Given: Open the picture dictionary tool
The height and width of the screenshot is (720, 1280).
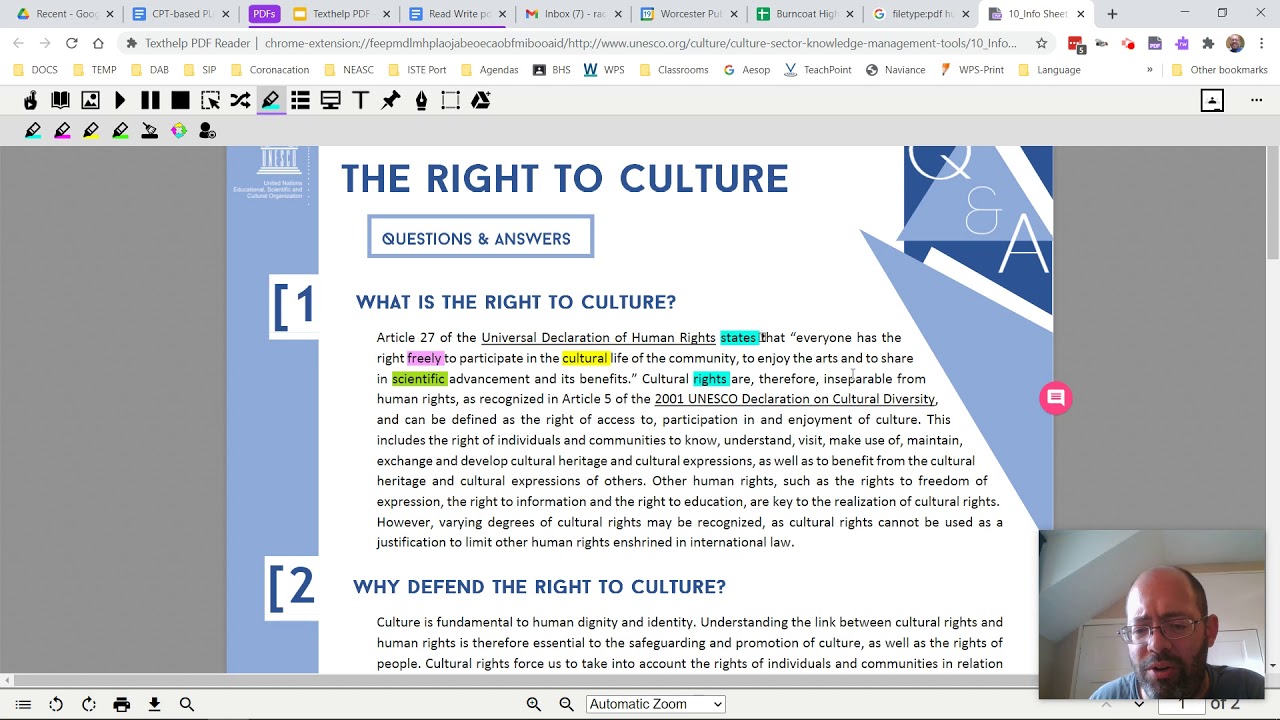Looking at the screenshot, I should click(91, 100).
